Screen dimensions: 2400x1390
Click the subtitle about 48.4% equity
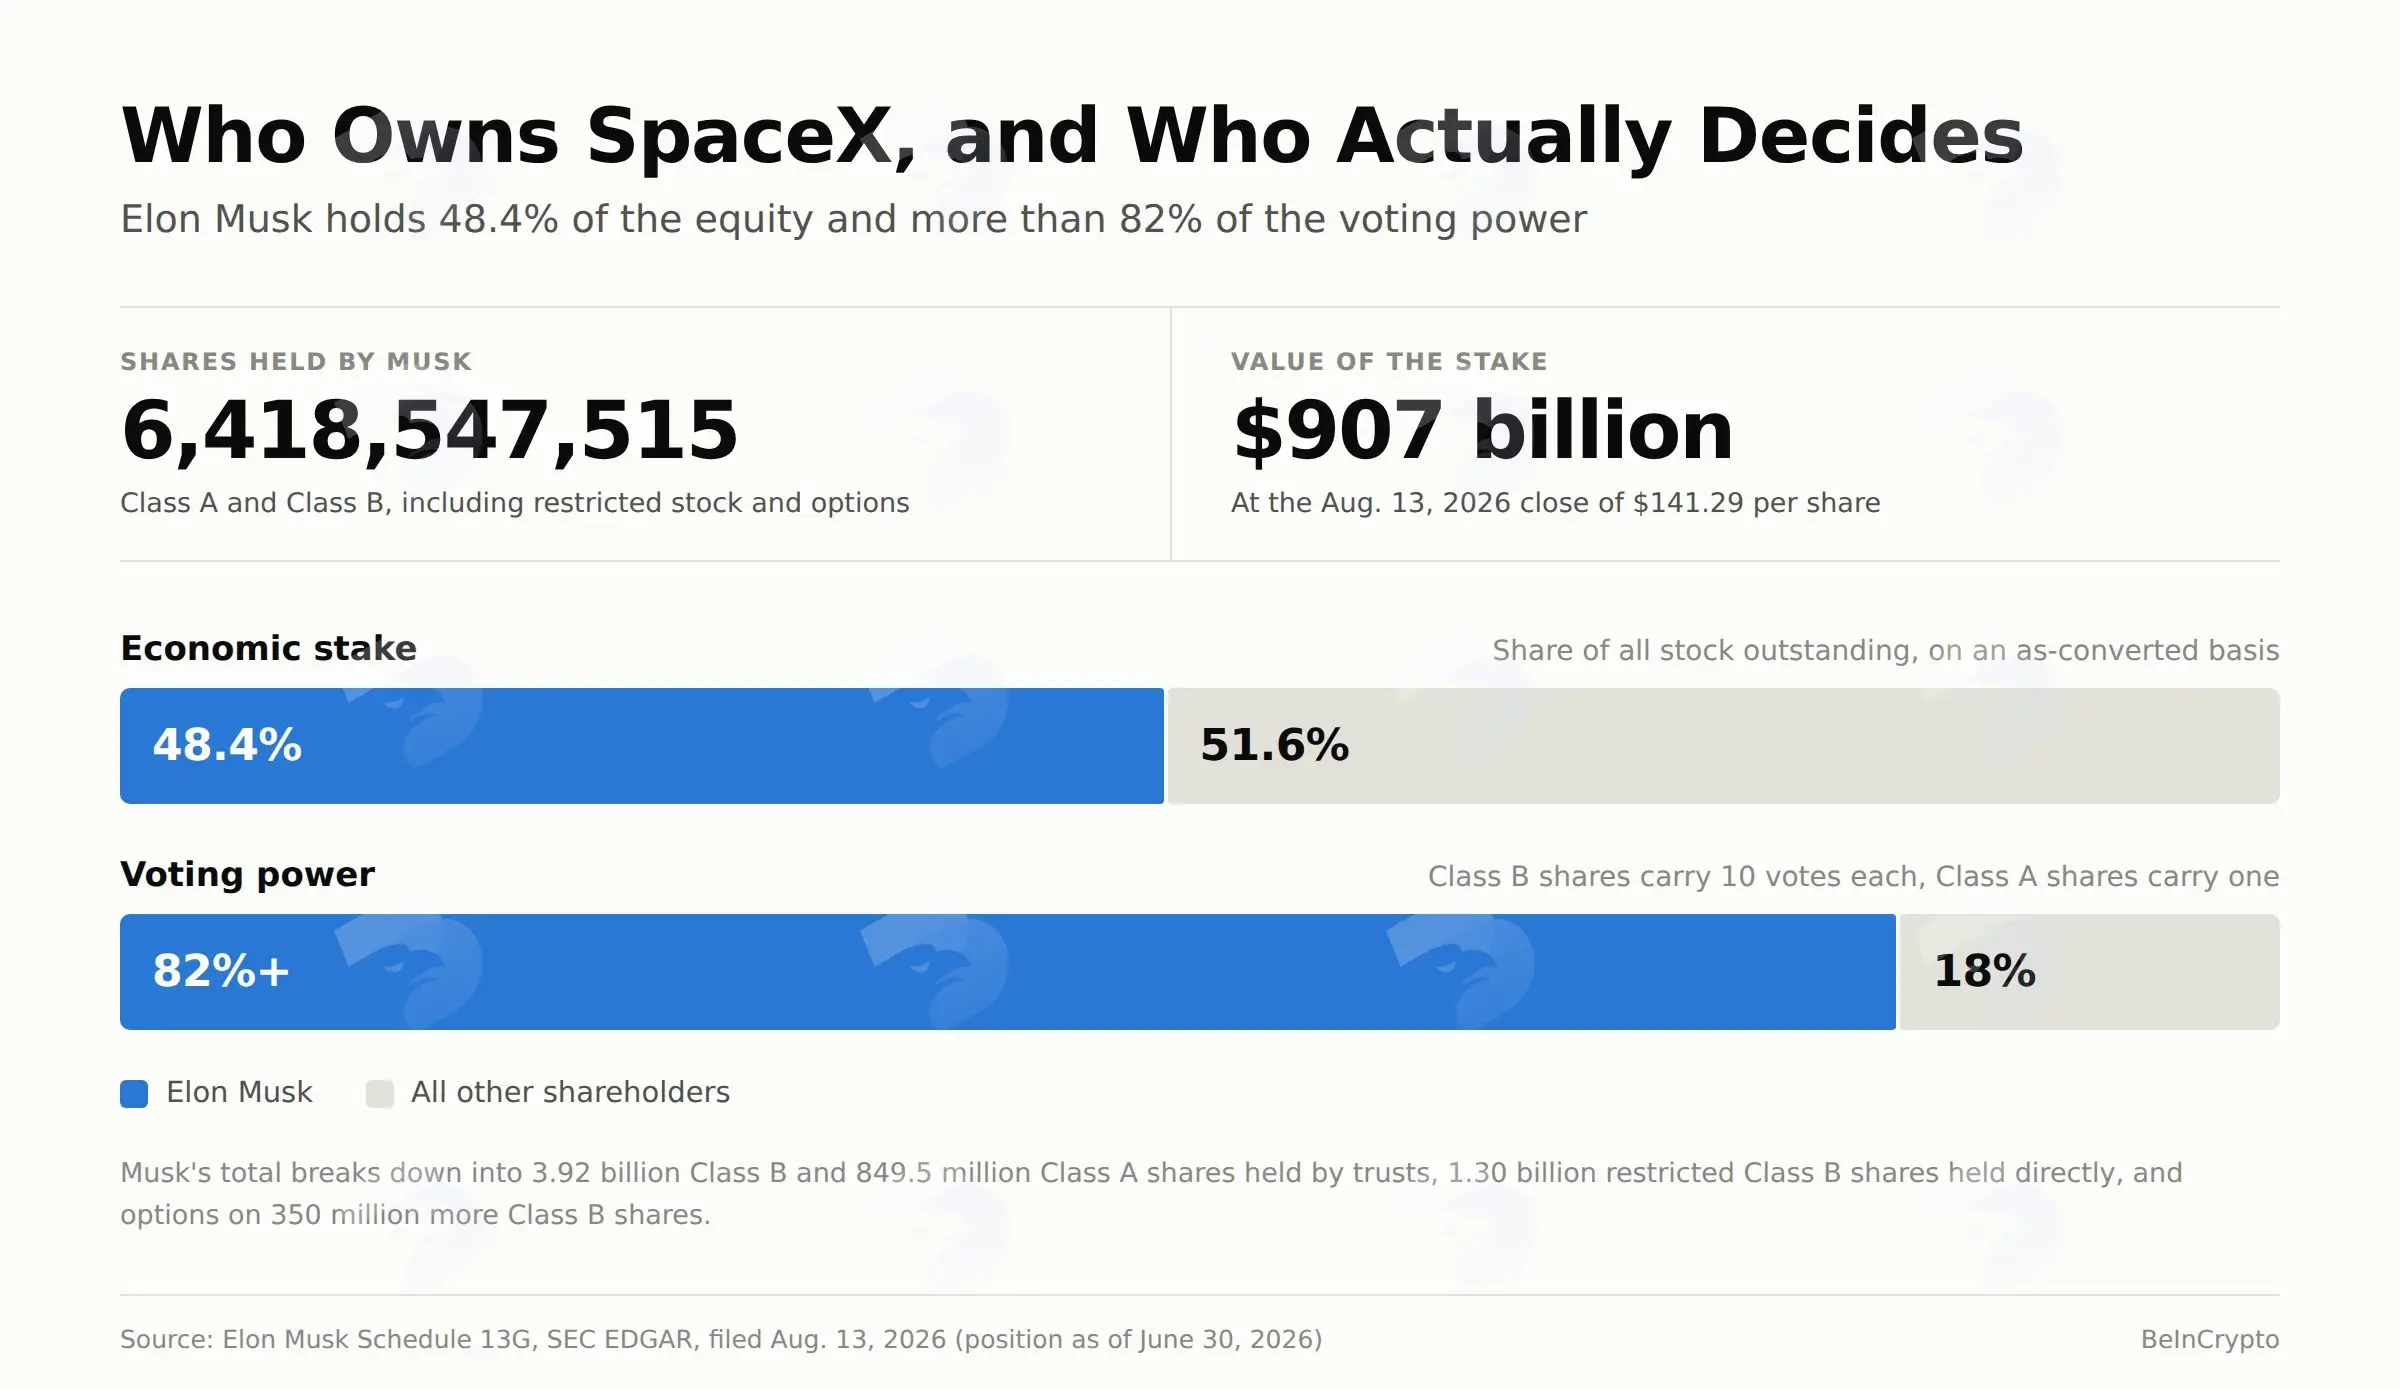tap(853, 220)
